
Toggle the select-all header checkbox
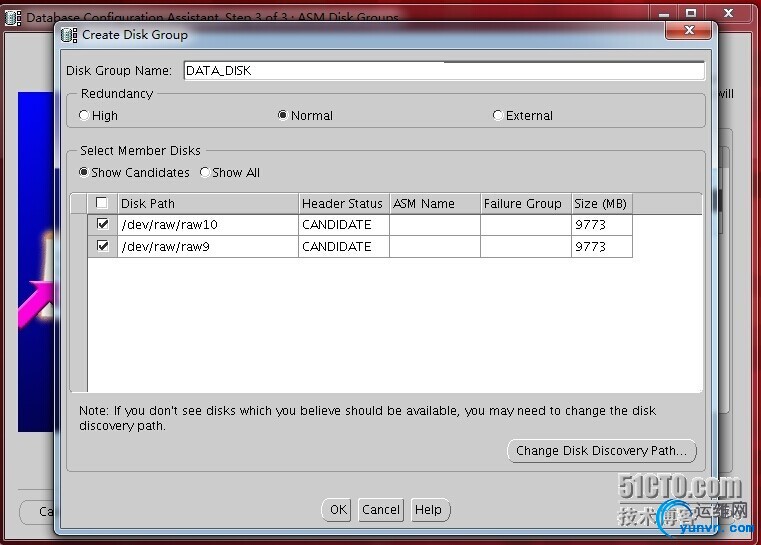click(x=101, y=202)
